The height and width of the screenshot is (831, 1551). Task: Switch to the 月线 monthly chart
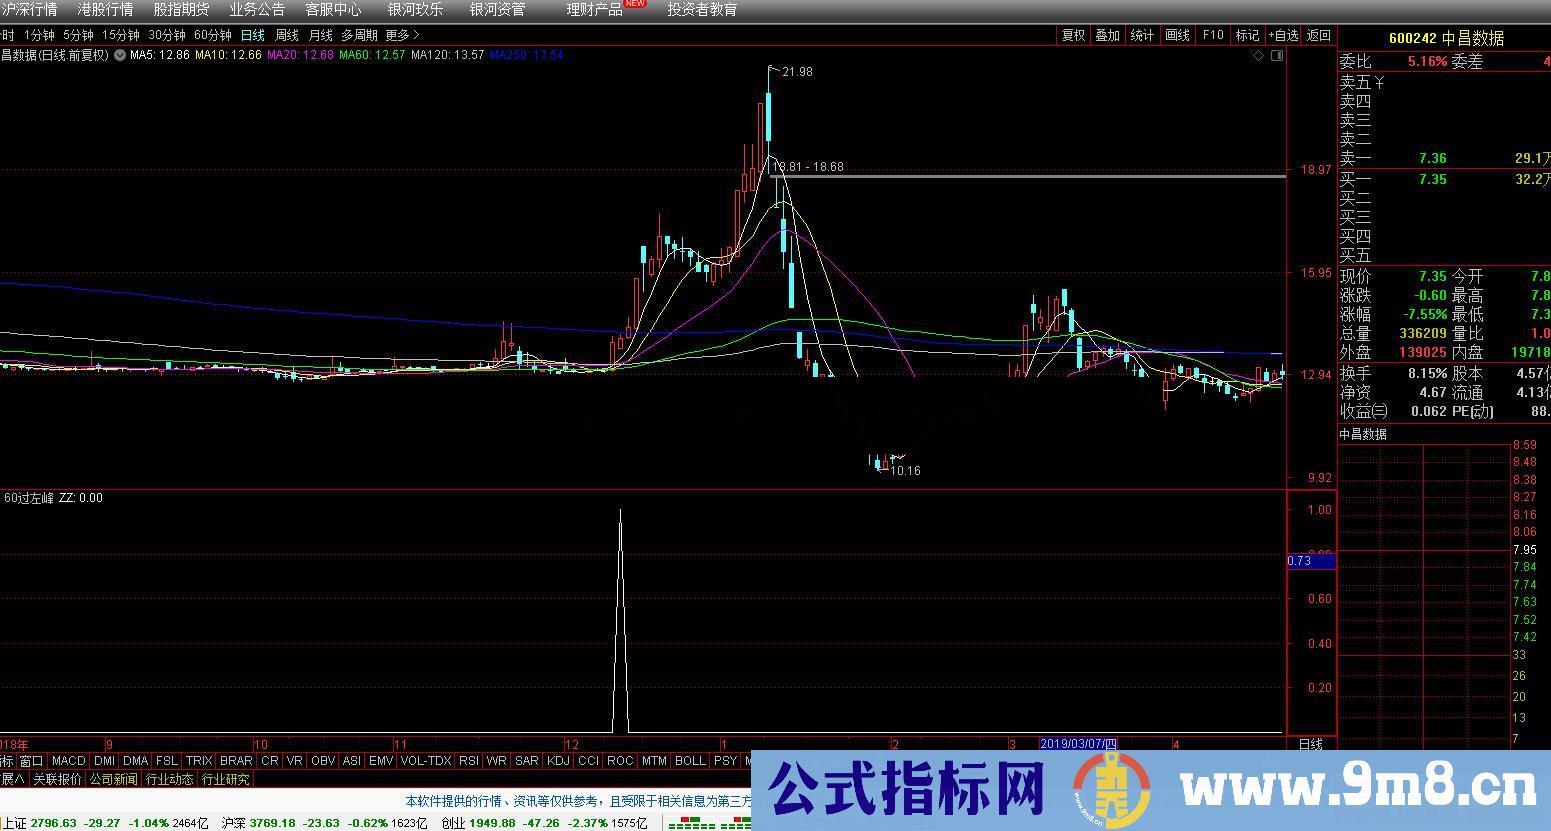click(320, 35)
